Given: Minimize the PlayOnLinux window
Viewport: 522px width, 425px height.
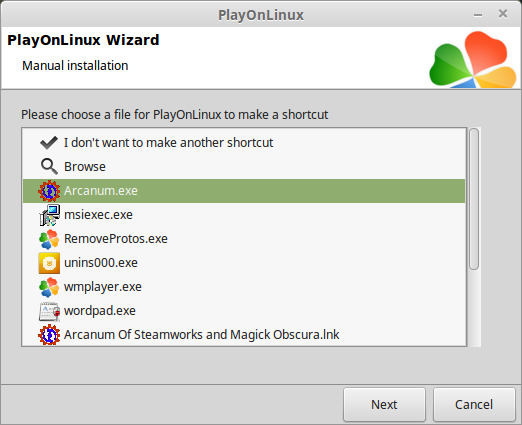Looking at the screenshot, I should [478, 15].
